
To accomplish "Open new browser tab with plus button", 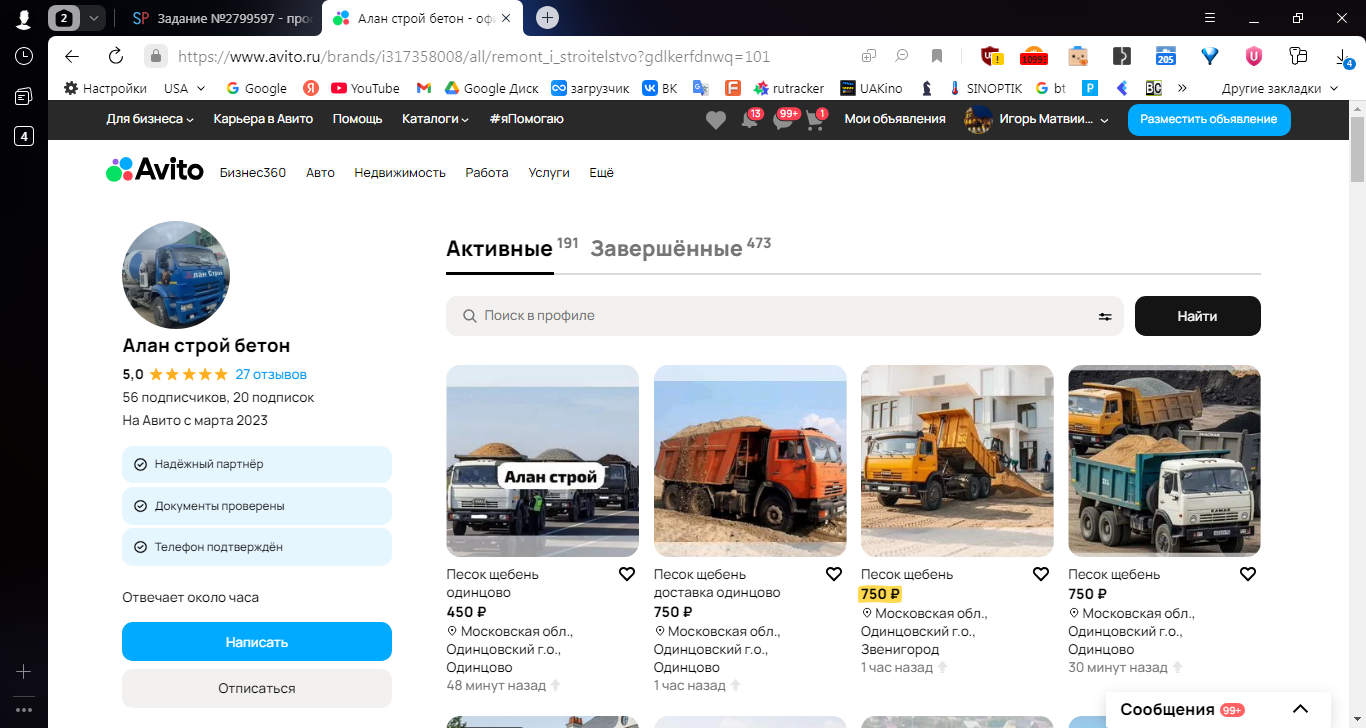I will (547, 17).
